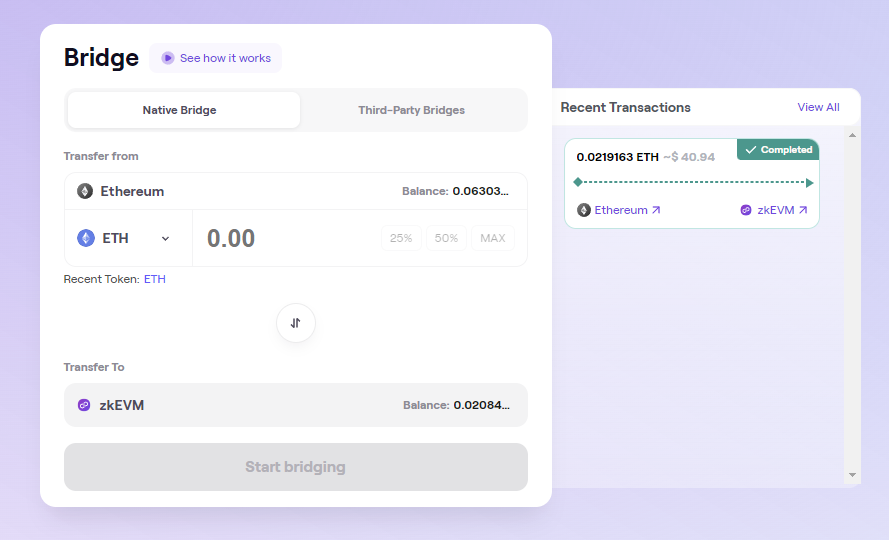Click the zkEVM balance 0.02084... value

[482, 405]
